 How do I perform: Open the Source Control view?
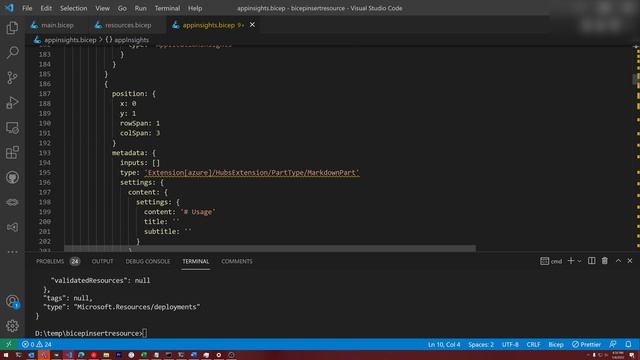[12, 78]
